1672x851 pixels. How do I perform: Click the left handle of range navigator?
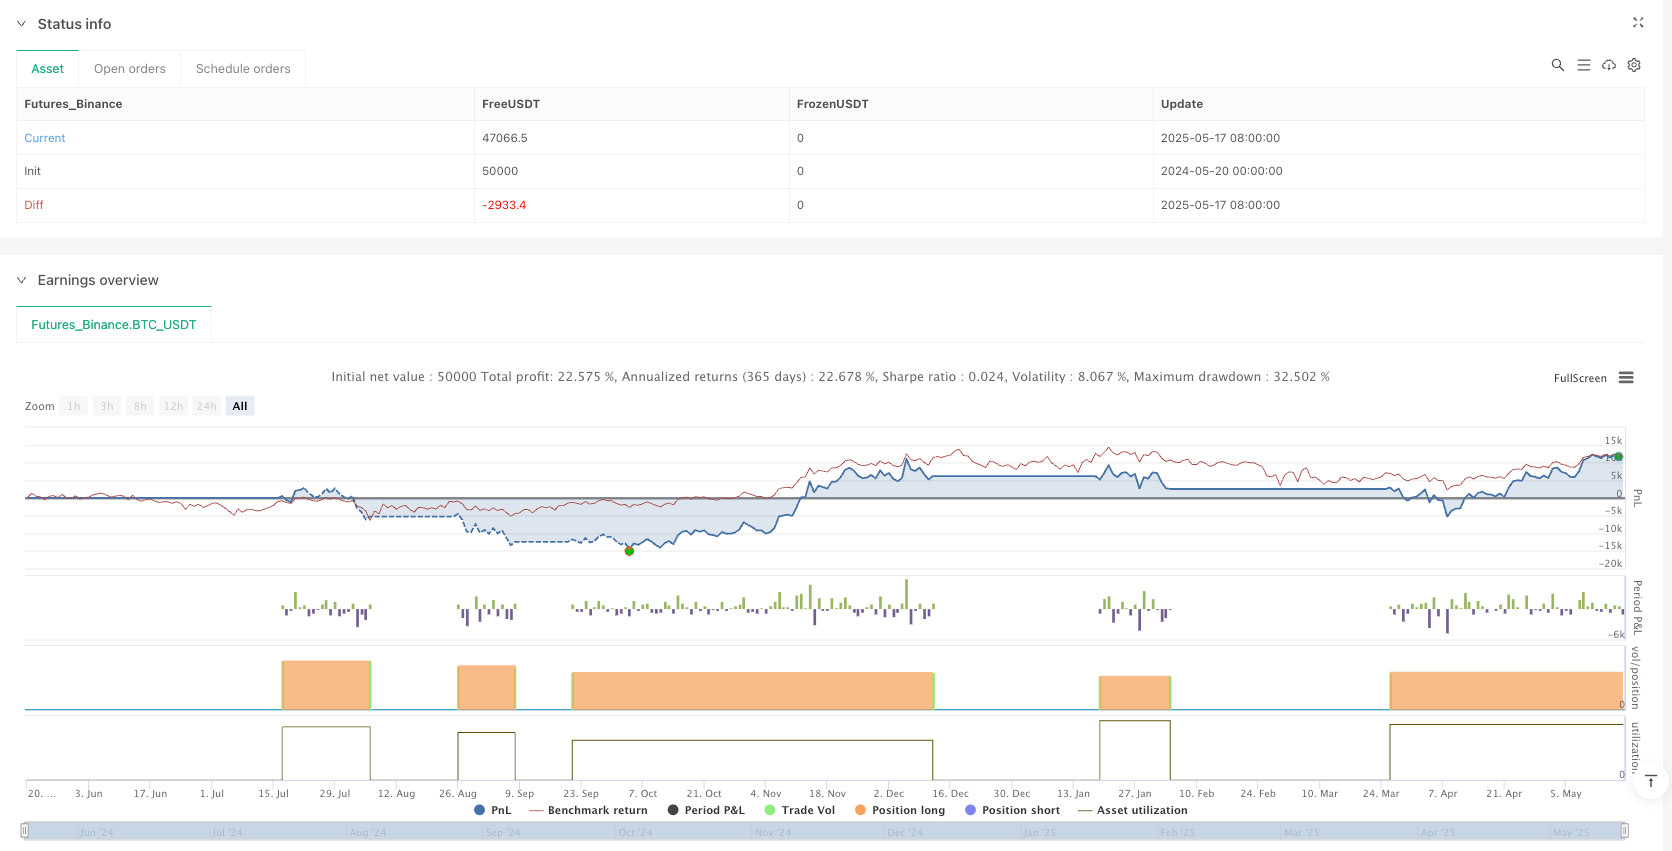(x=25, y=830)
